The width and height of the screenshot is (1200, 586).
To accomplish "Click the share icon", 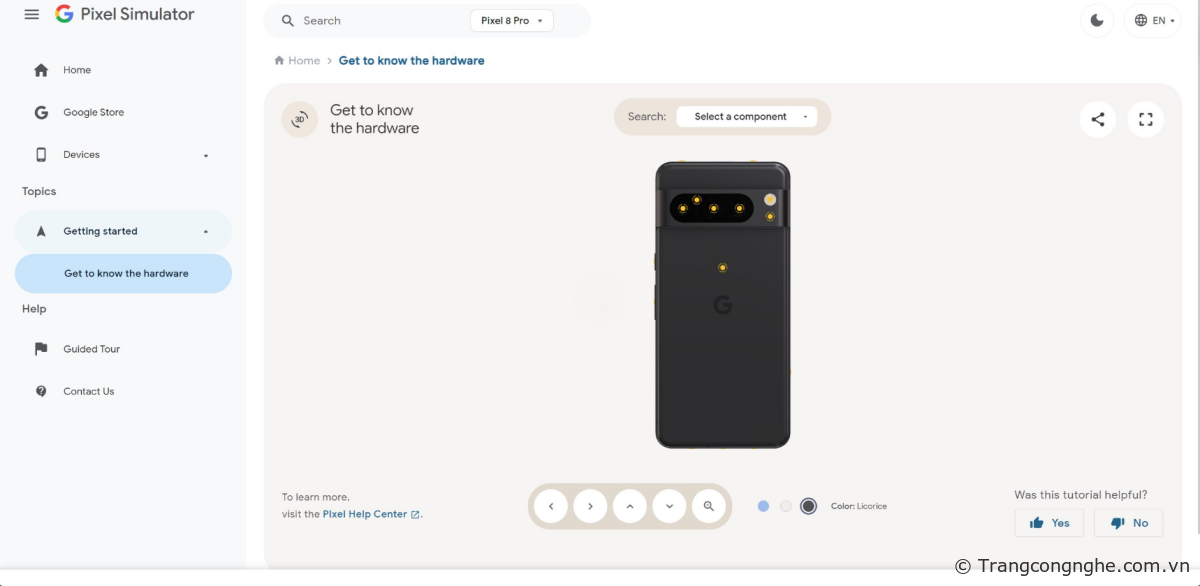I will click(x=1098, y=120).
